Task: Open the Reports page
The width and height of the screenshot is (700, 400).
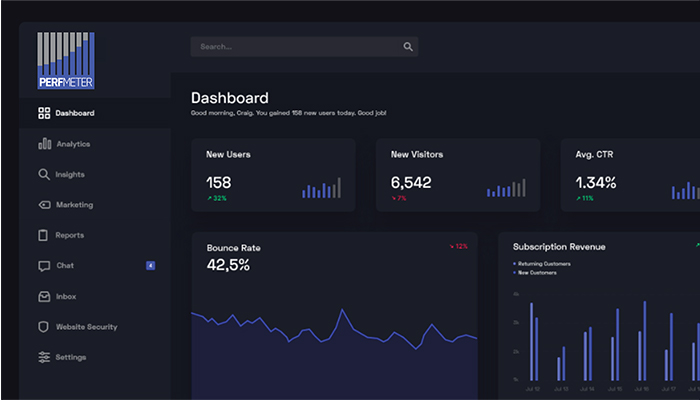Action: tap(95, 235)
